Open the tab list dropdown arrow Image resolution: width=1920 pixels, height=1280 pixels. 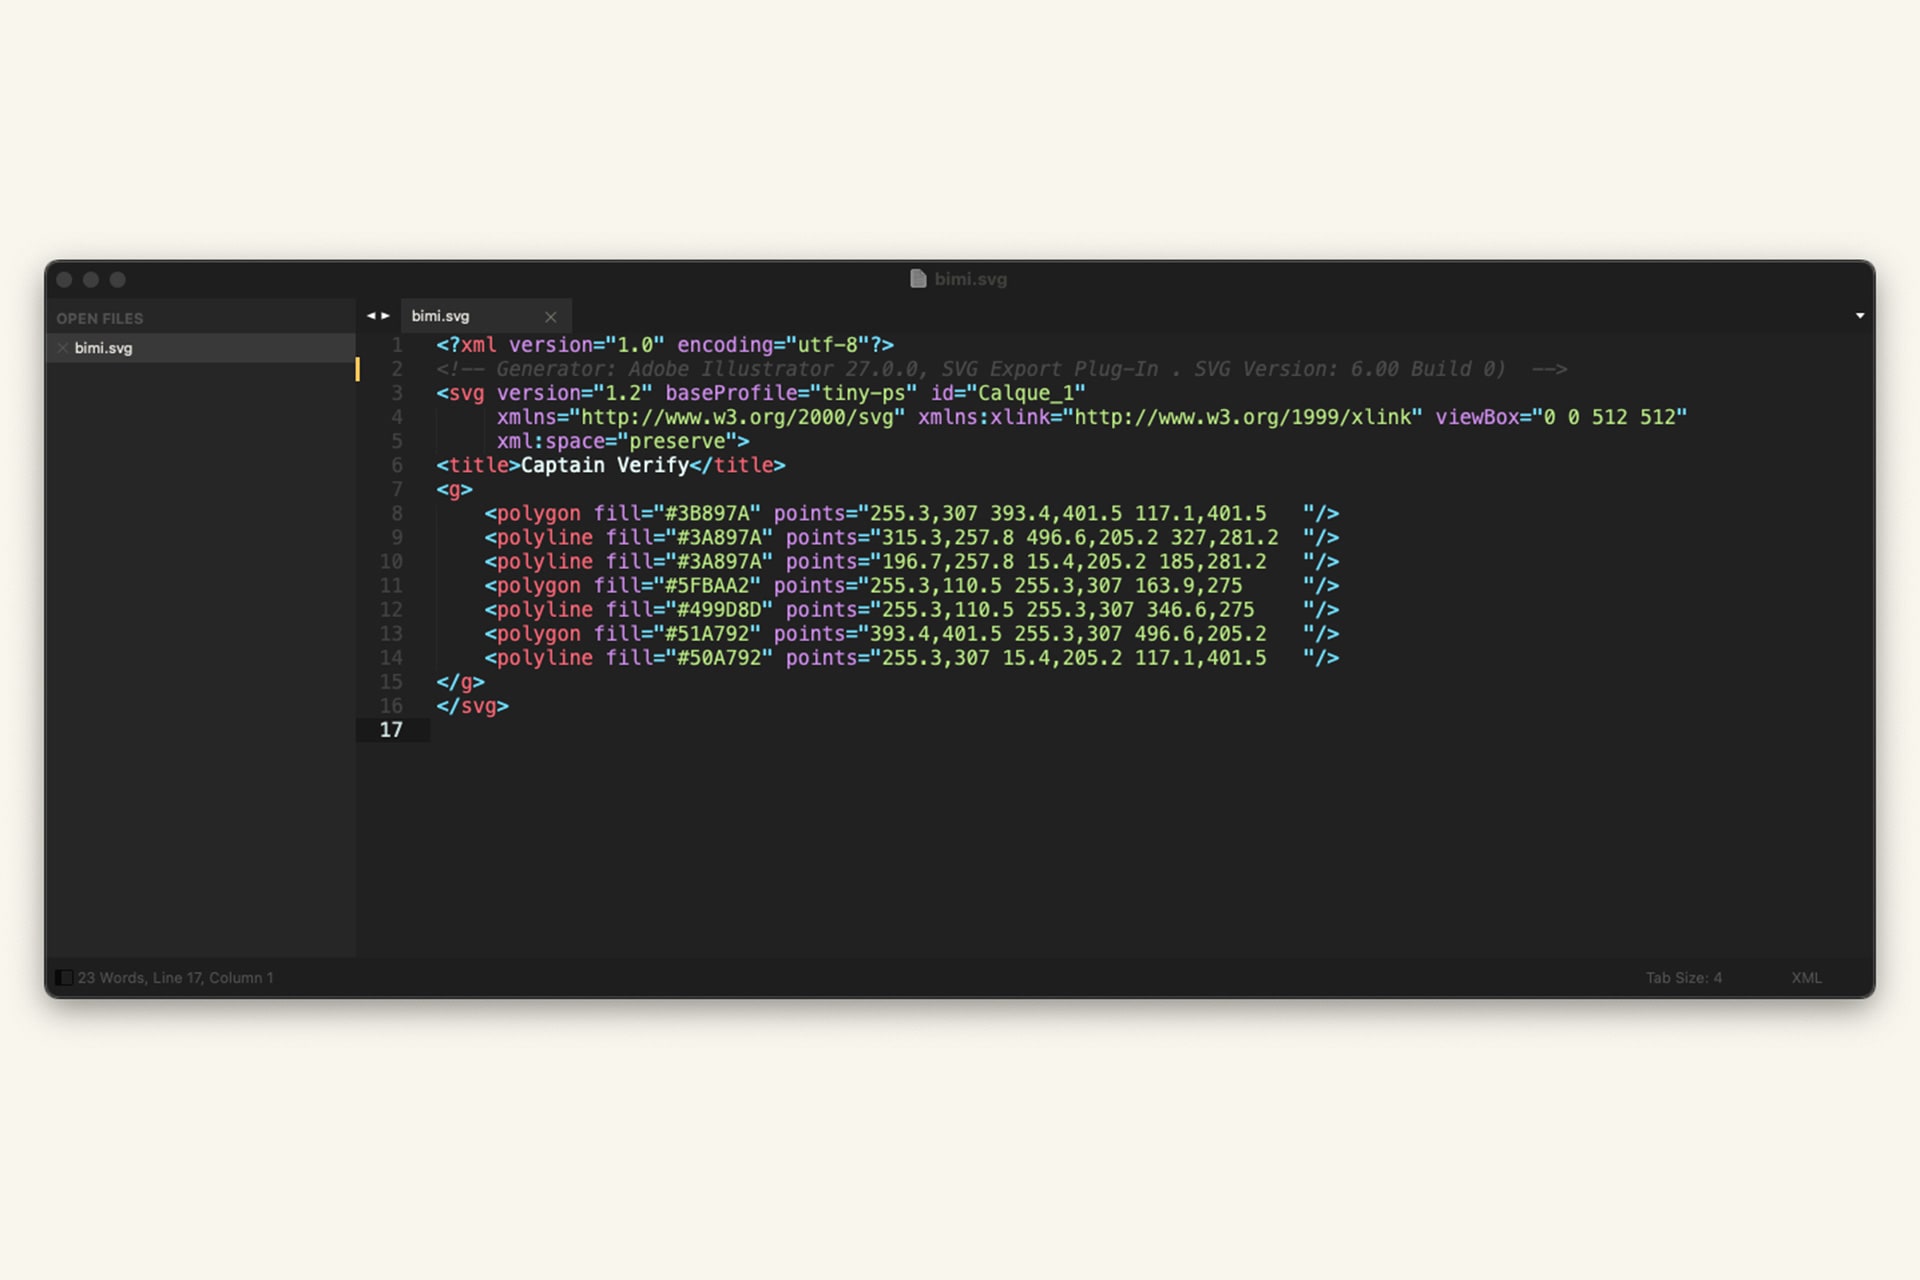coord(1860,316)
